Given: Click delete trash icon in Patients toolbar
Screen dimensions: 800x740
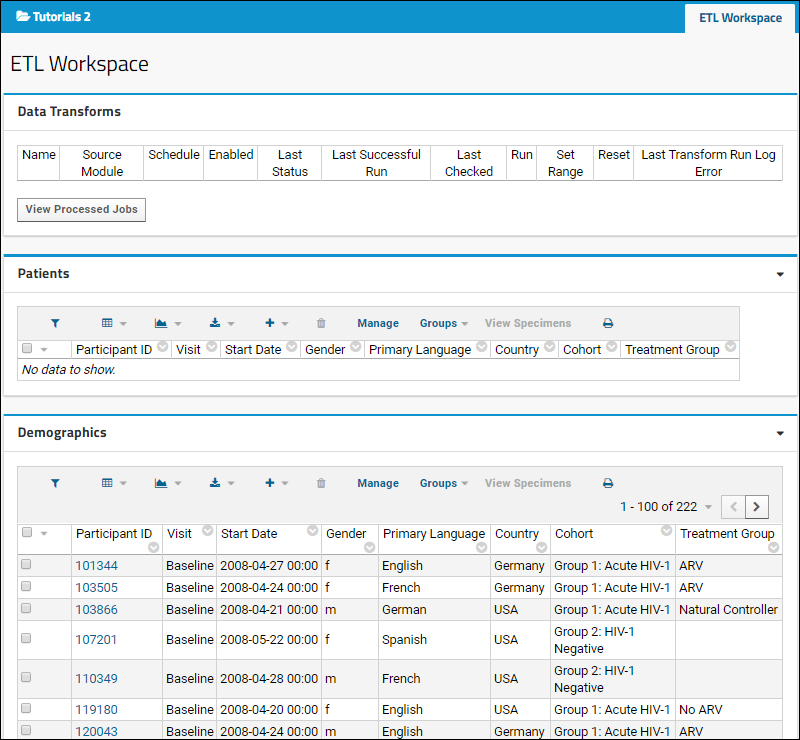Looking at the screenshot, I should [x=321, y=323].
